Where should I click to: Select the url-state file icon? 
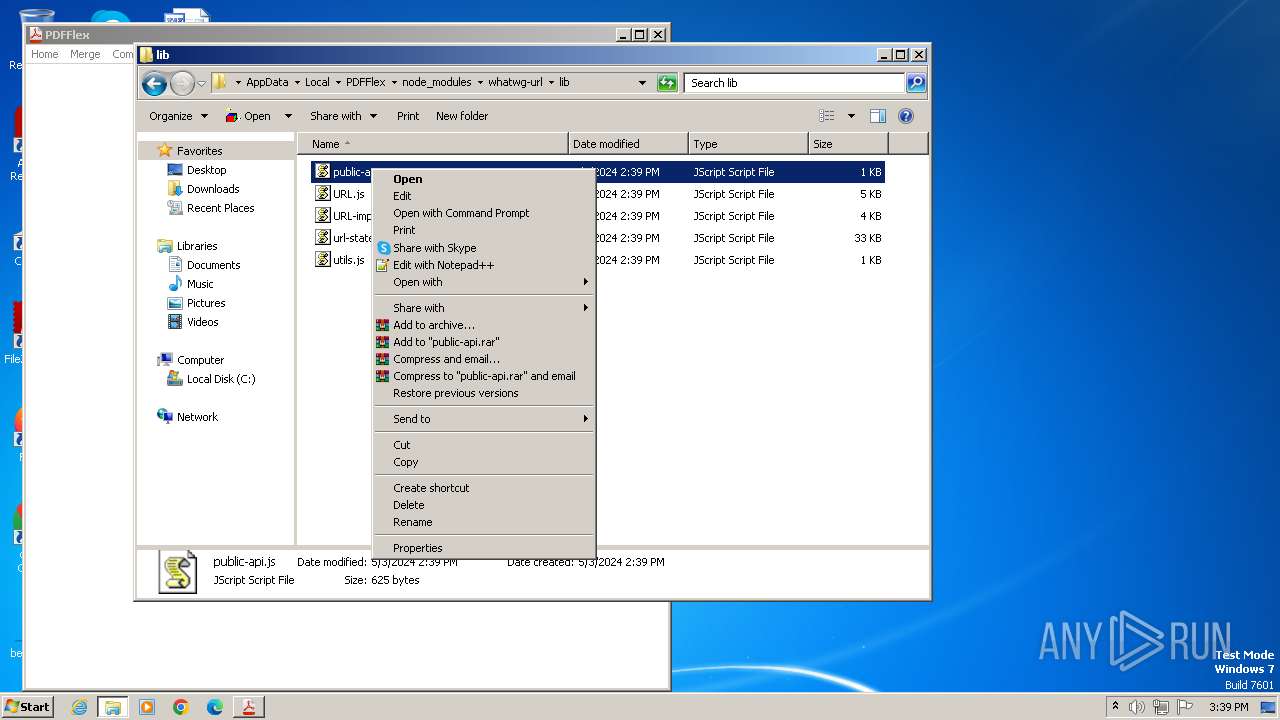pos(323,238)
